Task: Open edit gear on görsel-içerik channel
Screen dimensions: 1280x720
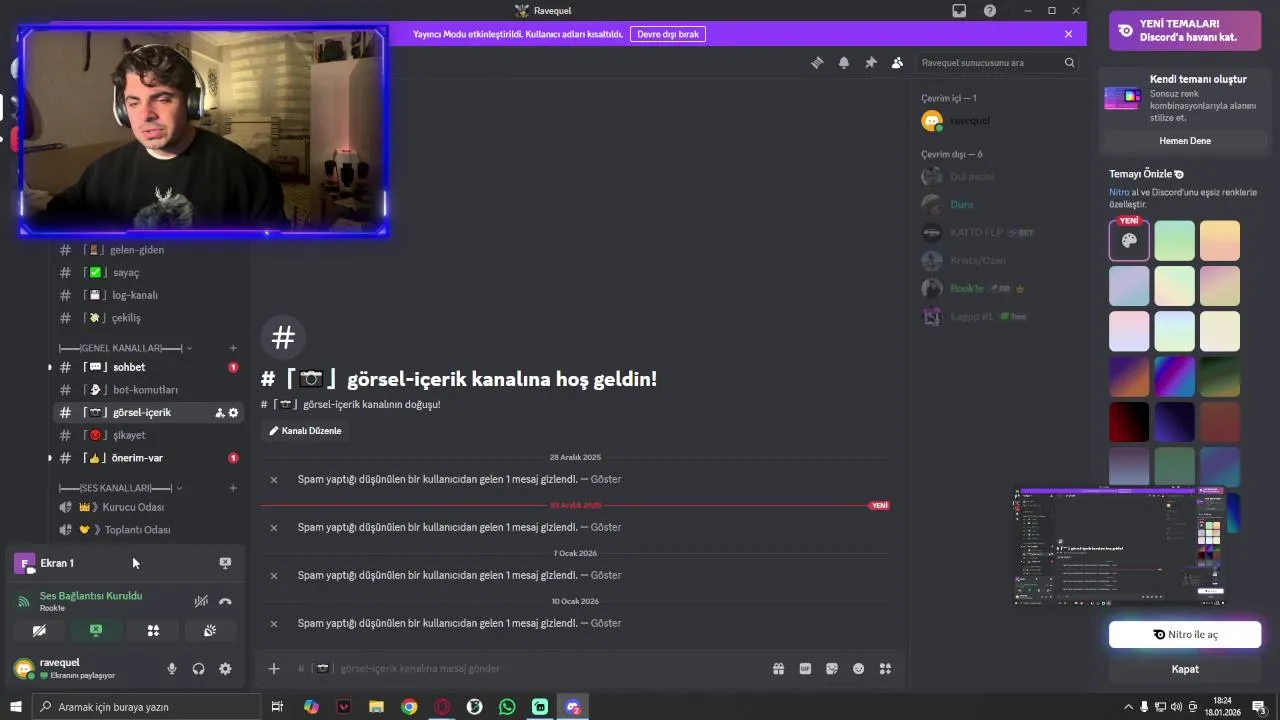Action: (x=234, y=413)
